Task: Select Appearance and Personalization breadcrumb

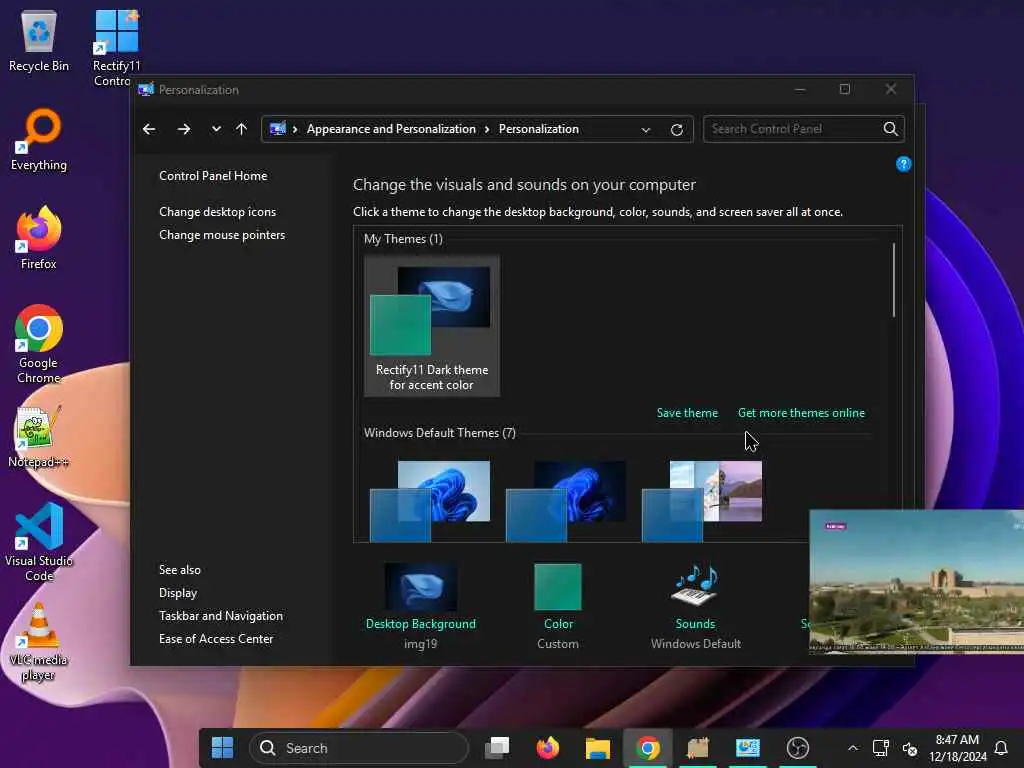Action: click(x=391, y=129)
